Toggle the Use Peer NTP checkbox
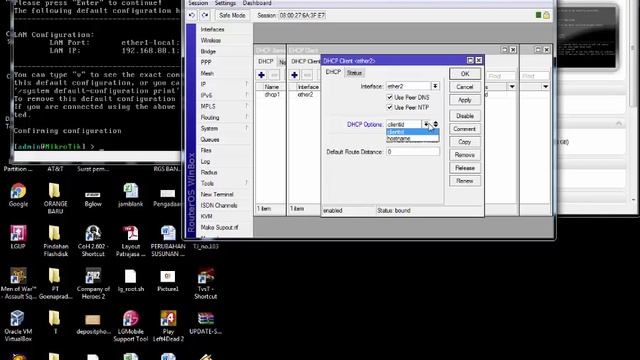640x360 pixels. 389,107
